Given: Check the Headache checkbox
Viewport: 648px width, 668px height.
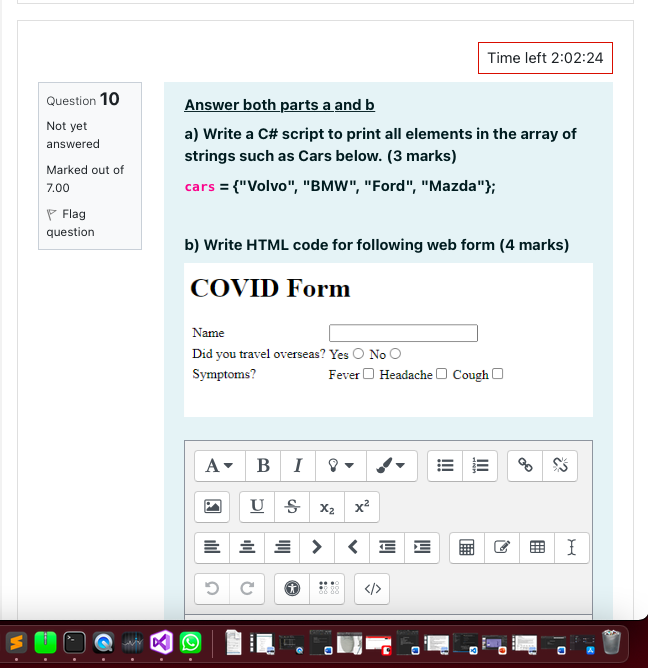Looking at the screenshot, I should coord(442,374).
